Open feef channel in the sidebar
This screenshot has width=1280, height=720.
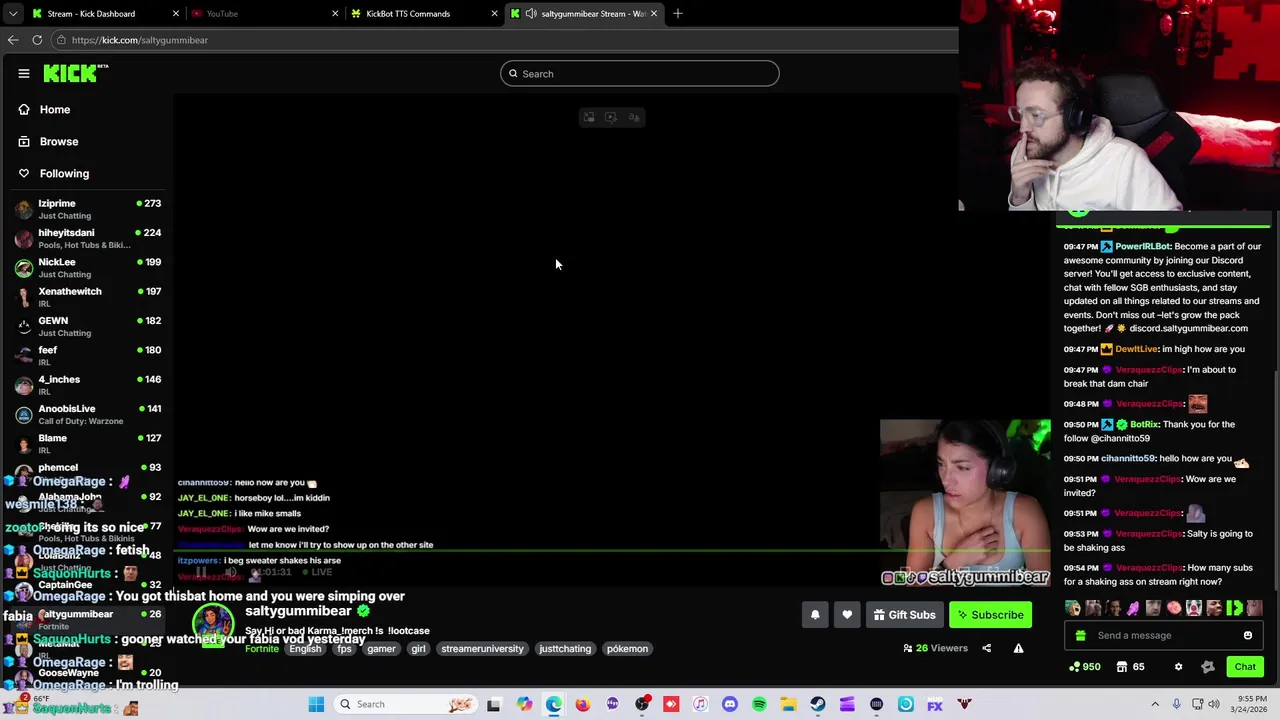pos(88,356)
